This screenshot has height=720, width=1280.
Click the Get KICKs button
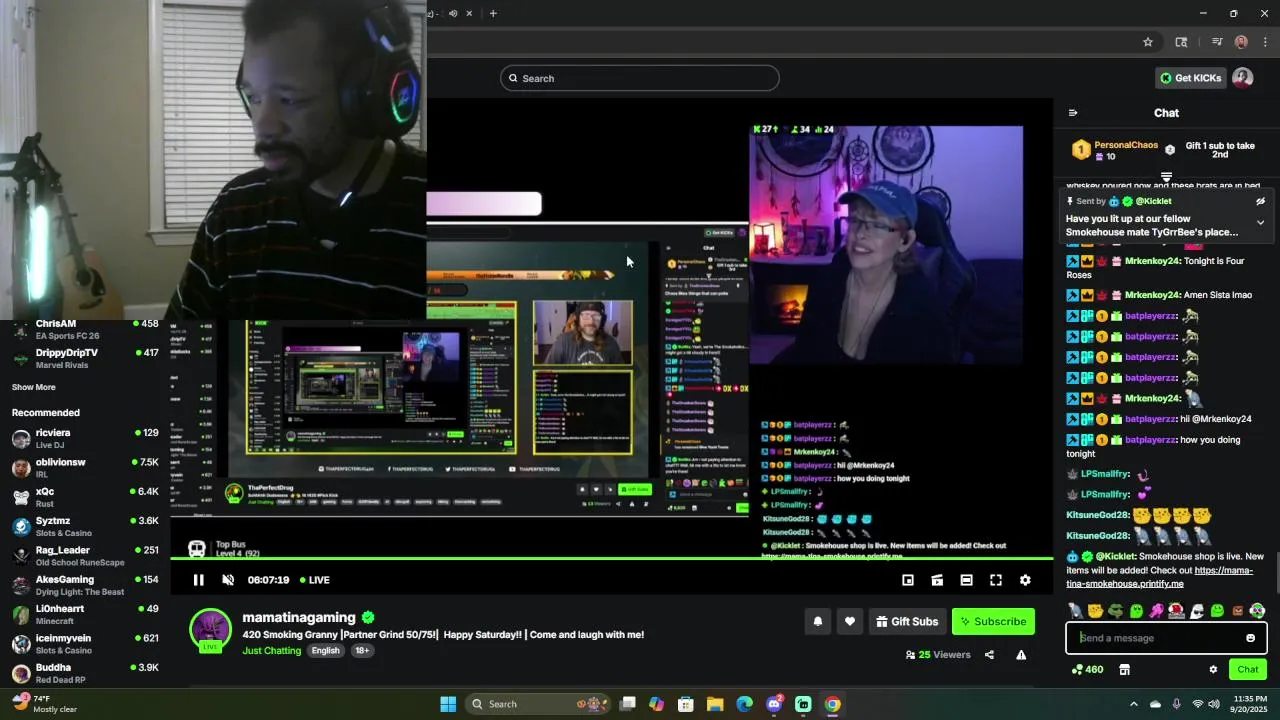1190,78
